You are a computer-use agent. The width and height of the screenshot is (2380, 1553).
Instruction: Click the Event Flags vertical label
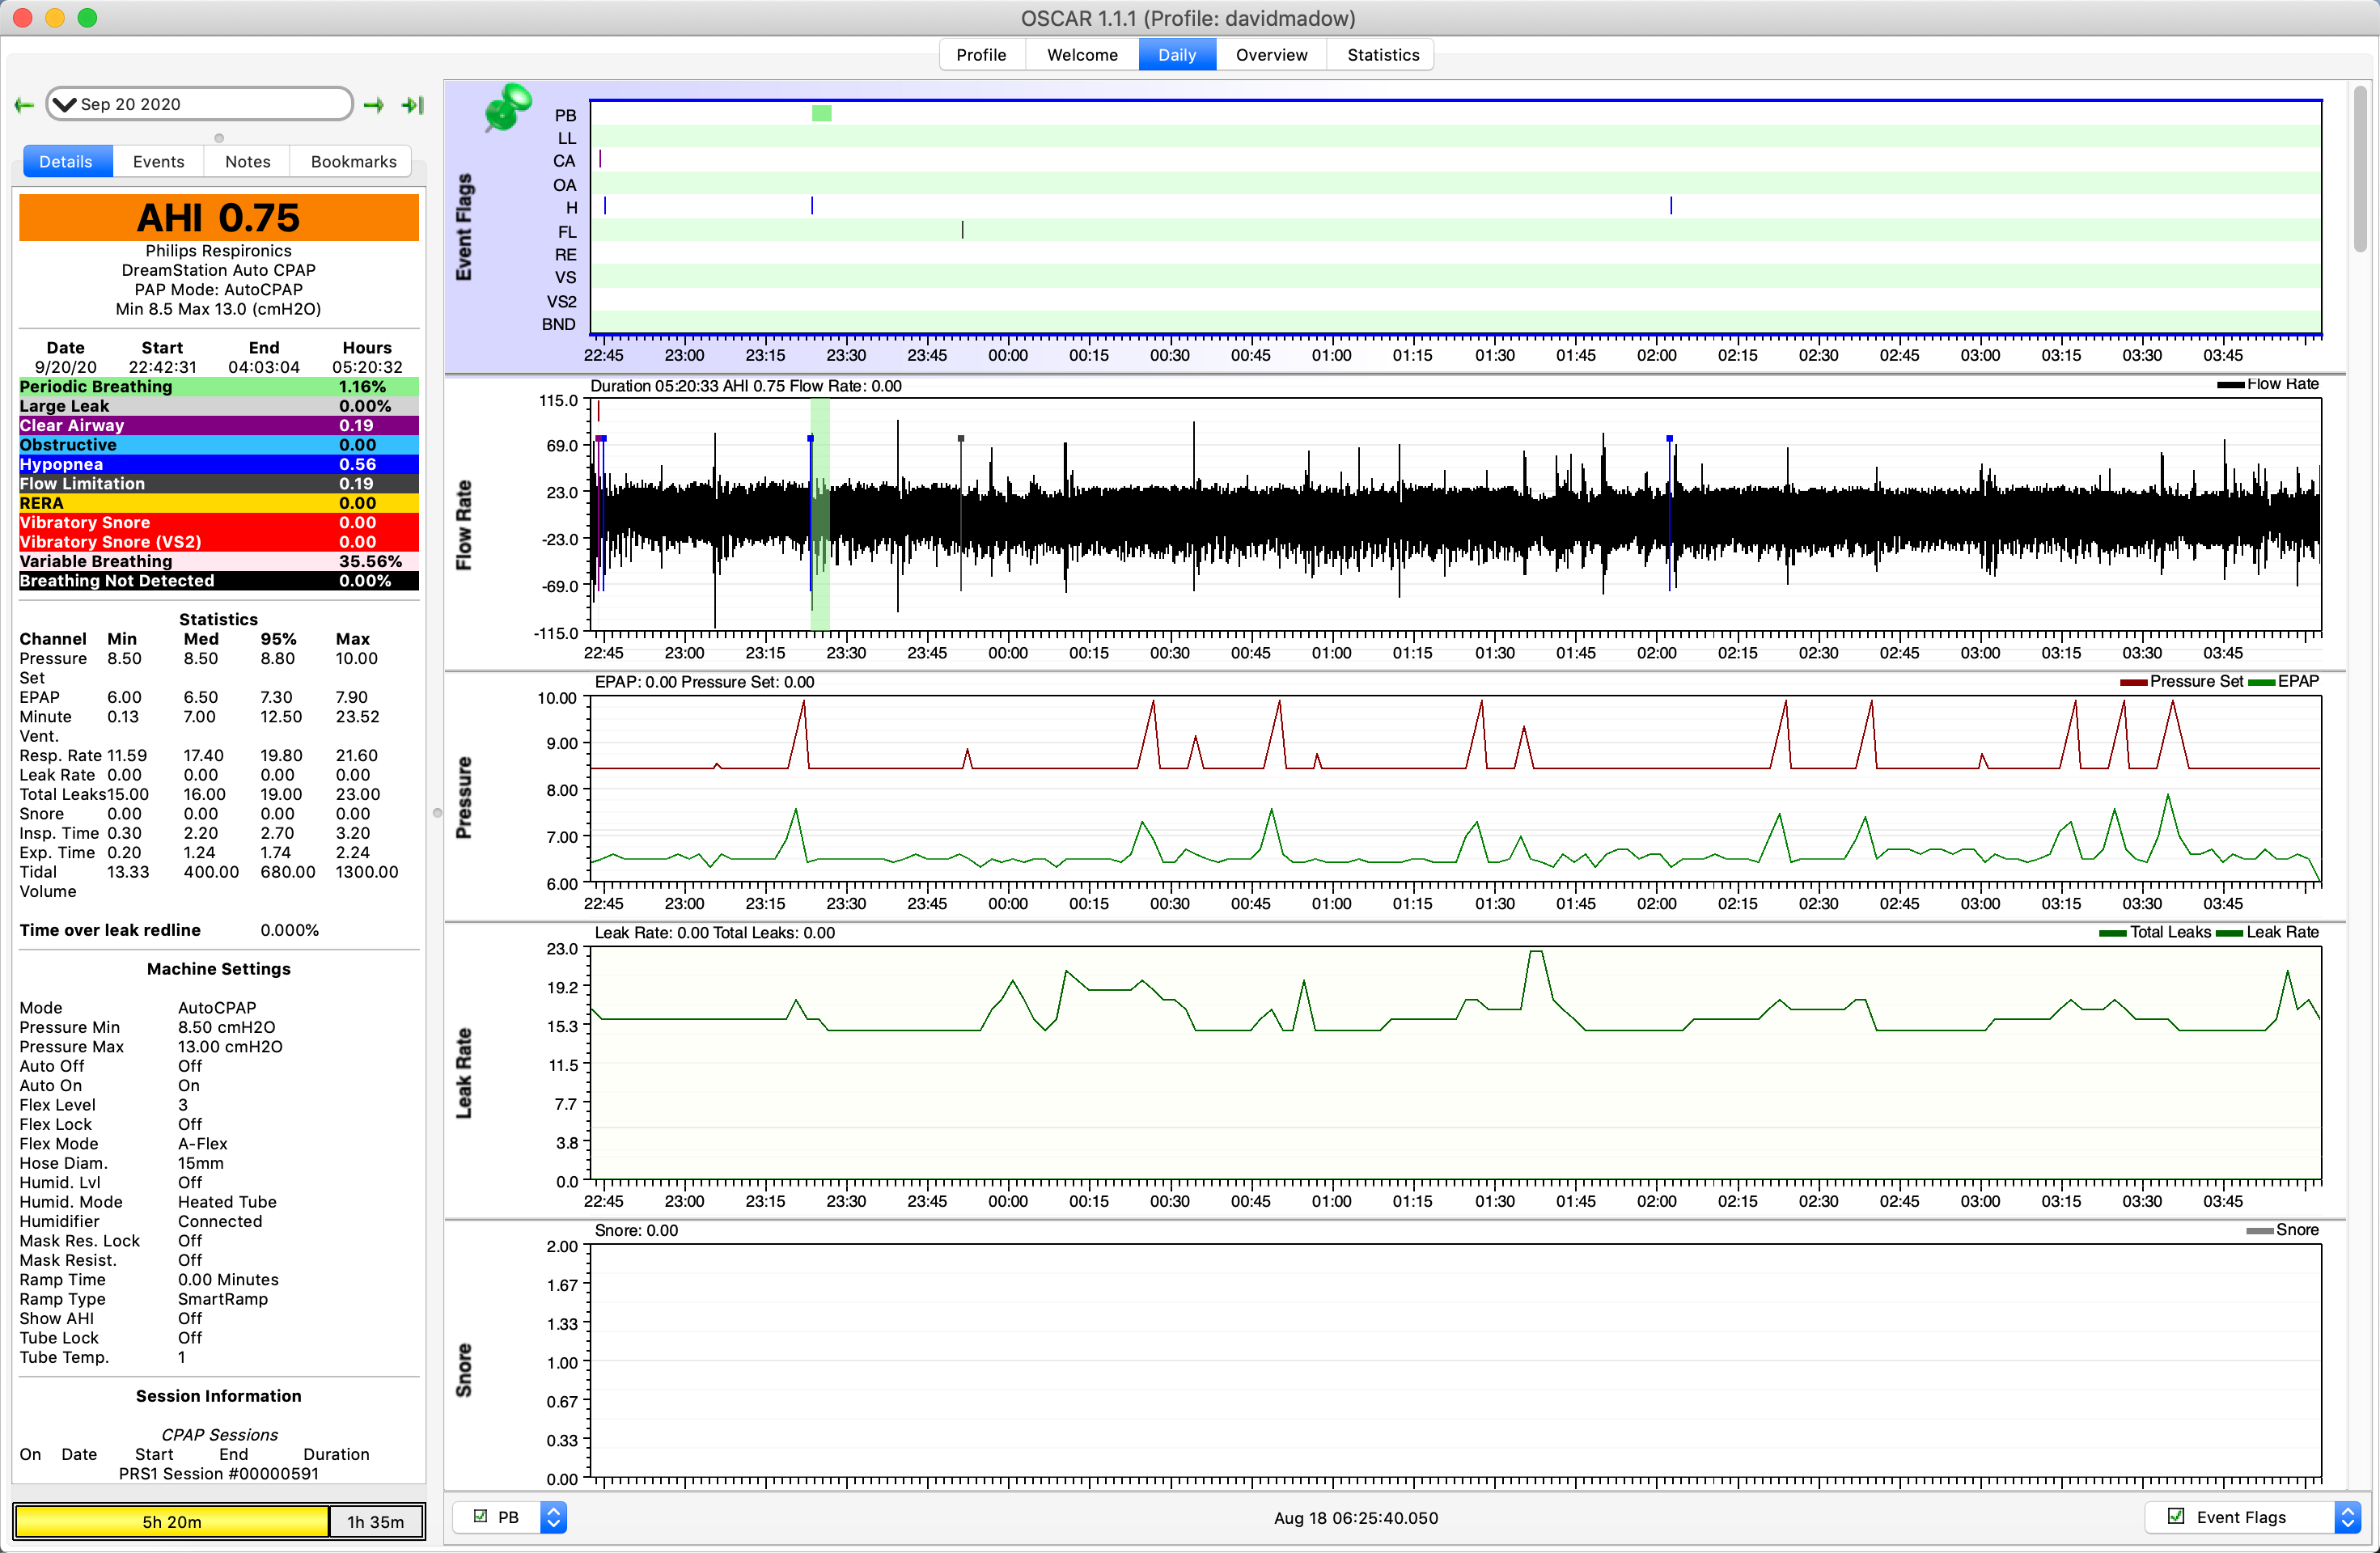[464, 227]
